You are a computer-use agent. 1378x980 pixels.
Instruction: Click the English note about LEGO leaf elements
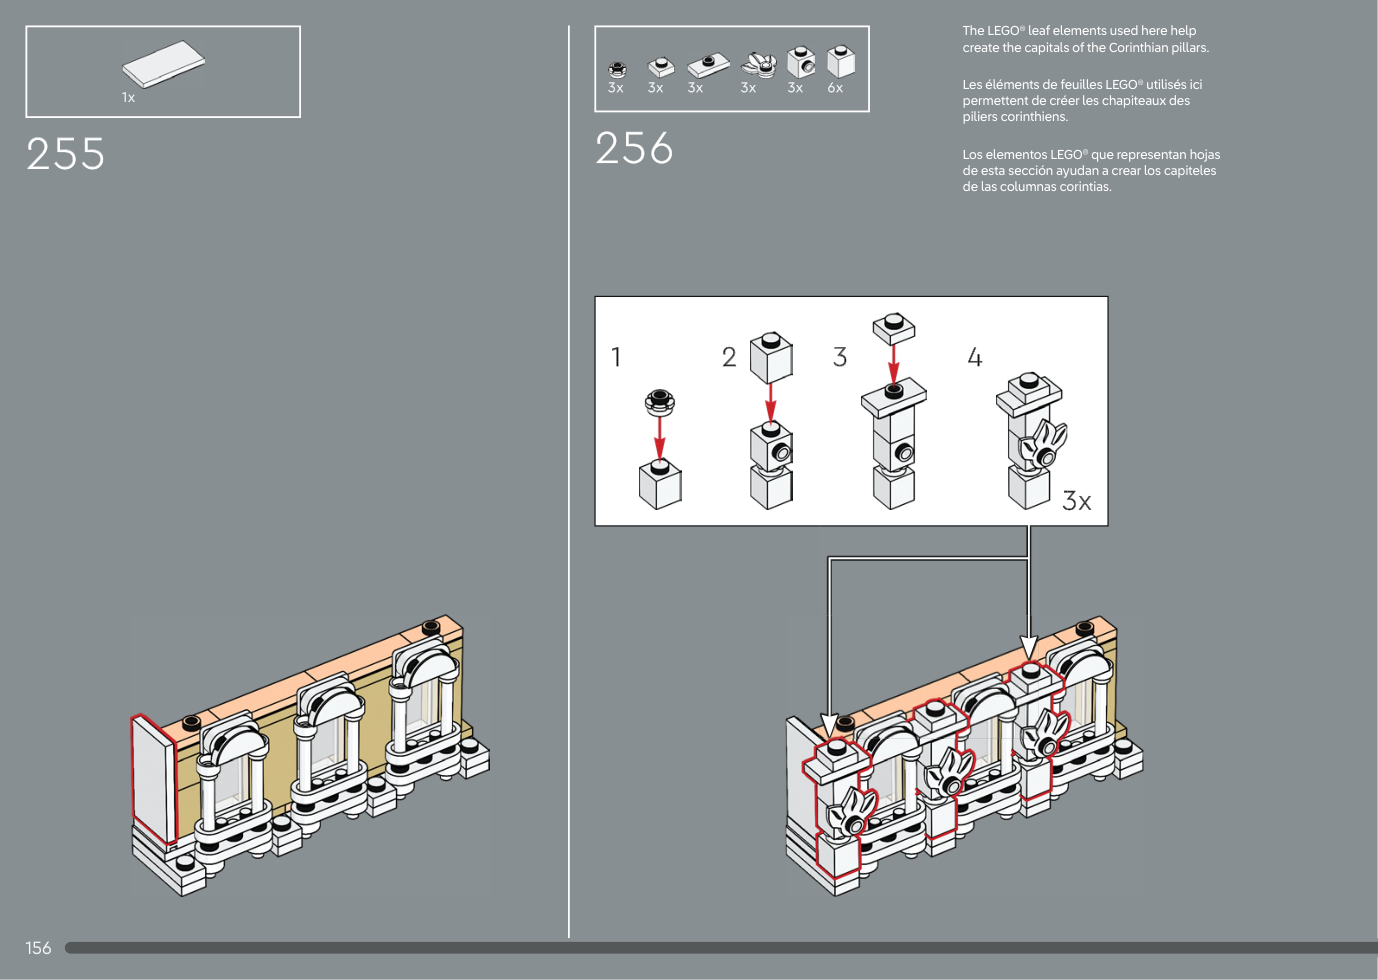[x=1086, y=39]
